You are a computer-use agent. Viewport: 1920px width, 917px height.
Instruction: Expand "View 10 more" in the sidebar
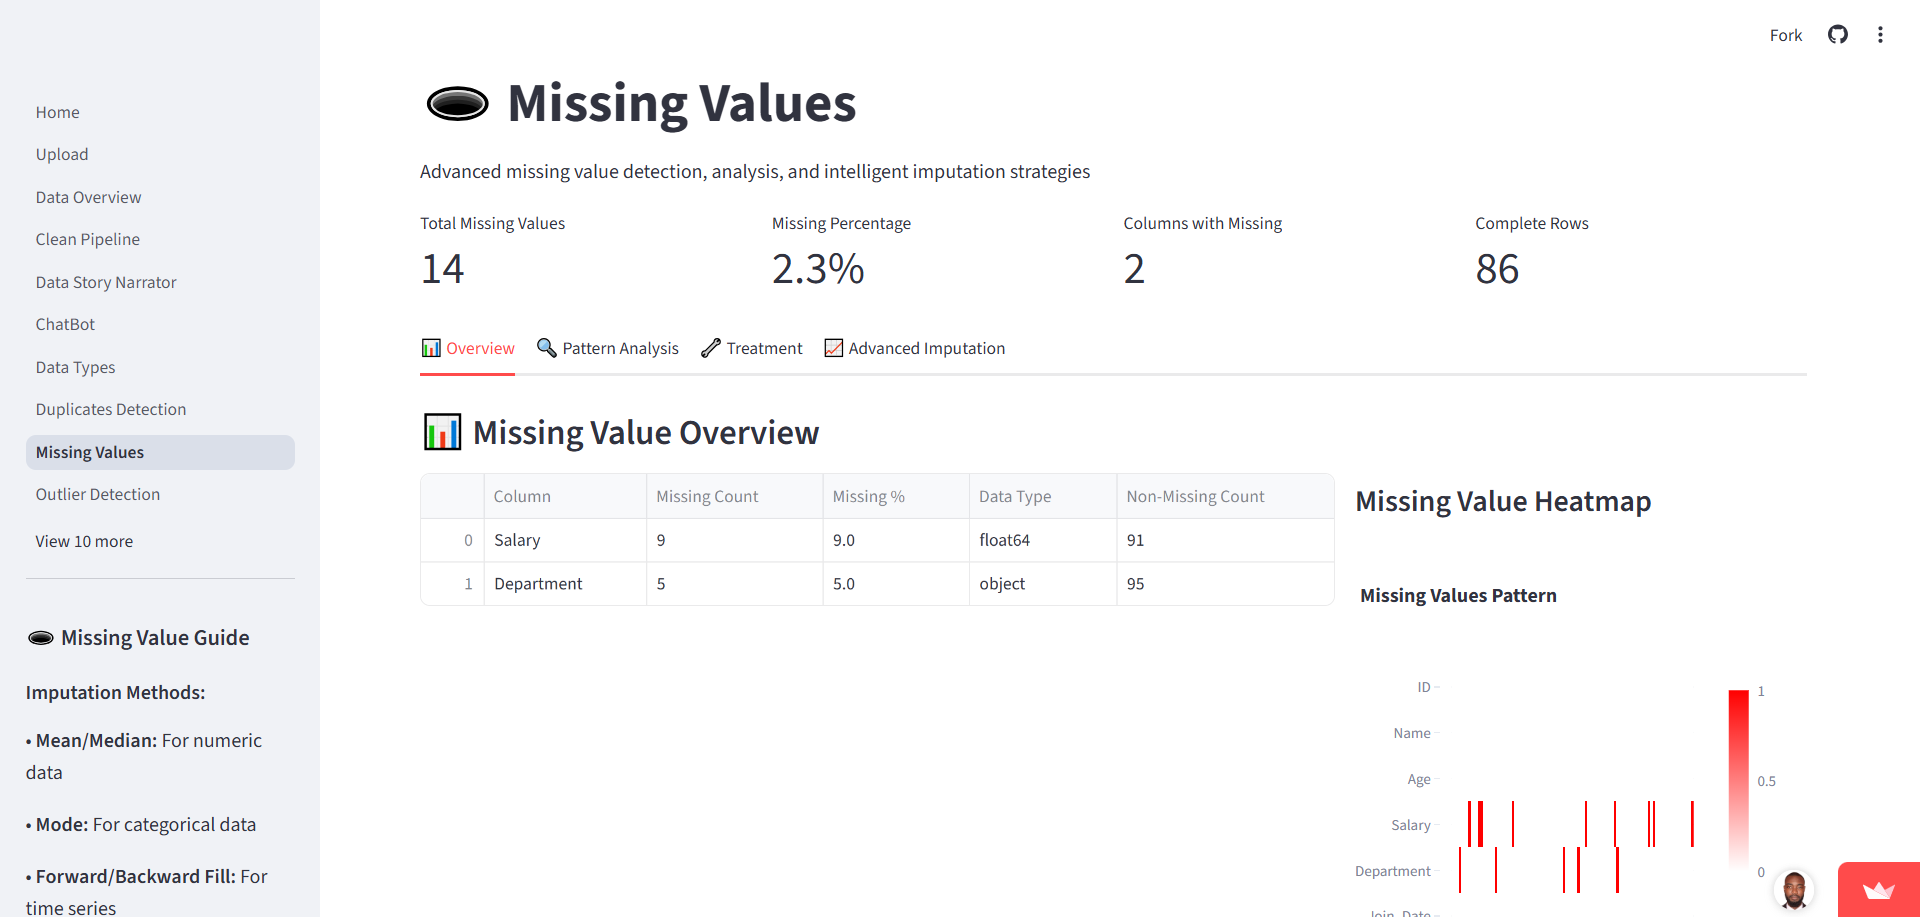tap(84, 541)
